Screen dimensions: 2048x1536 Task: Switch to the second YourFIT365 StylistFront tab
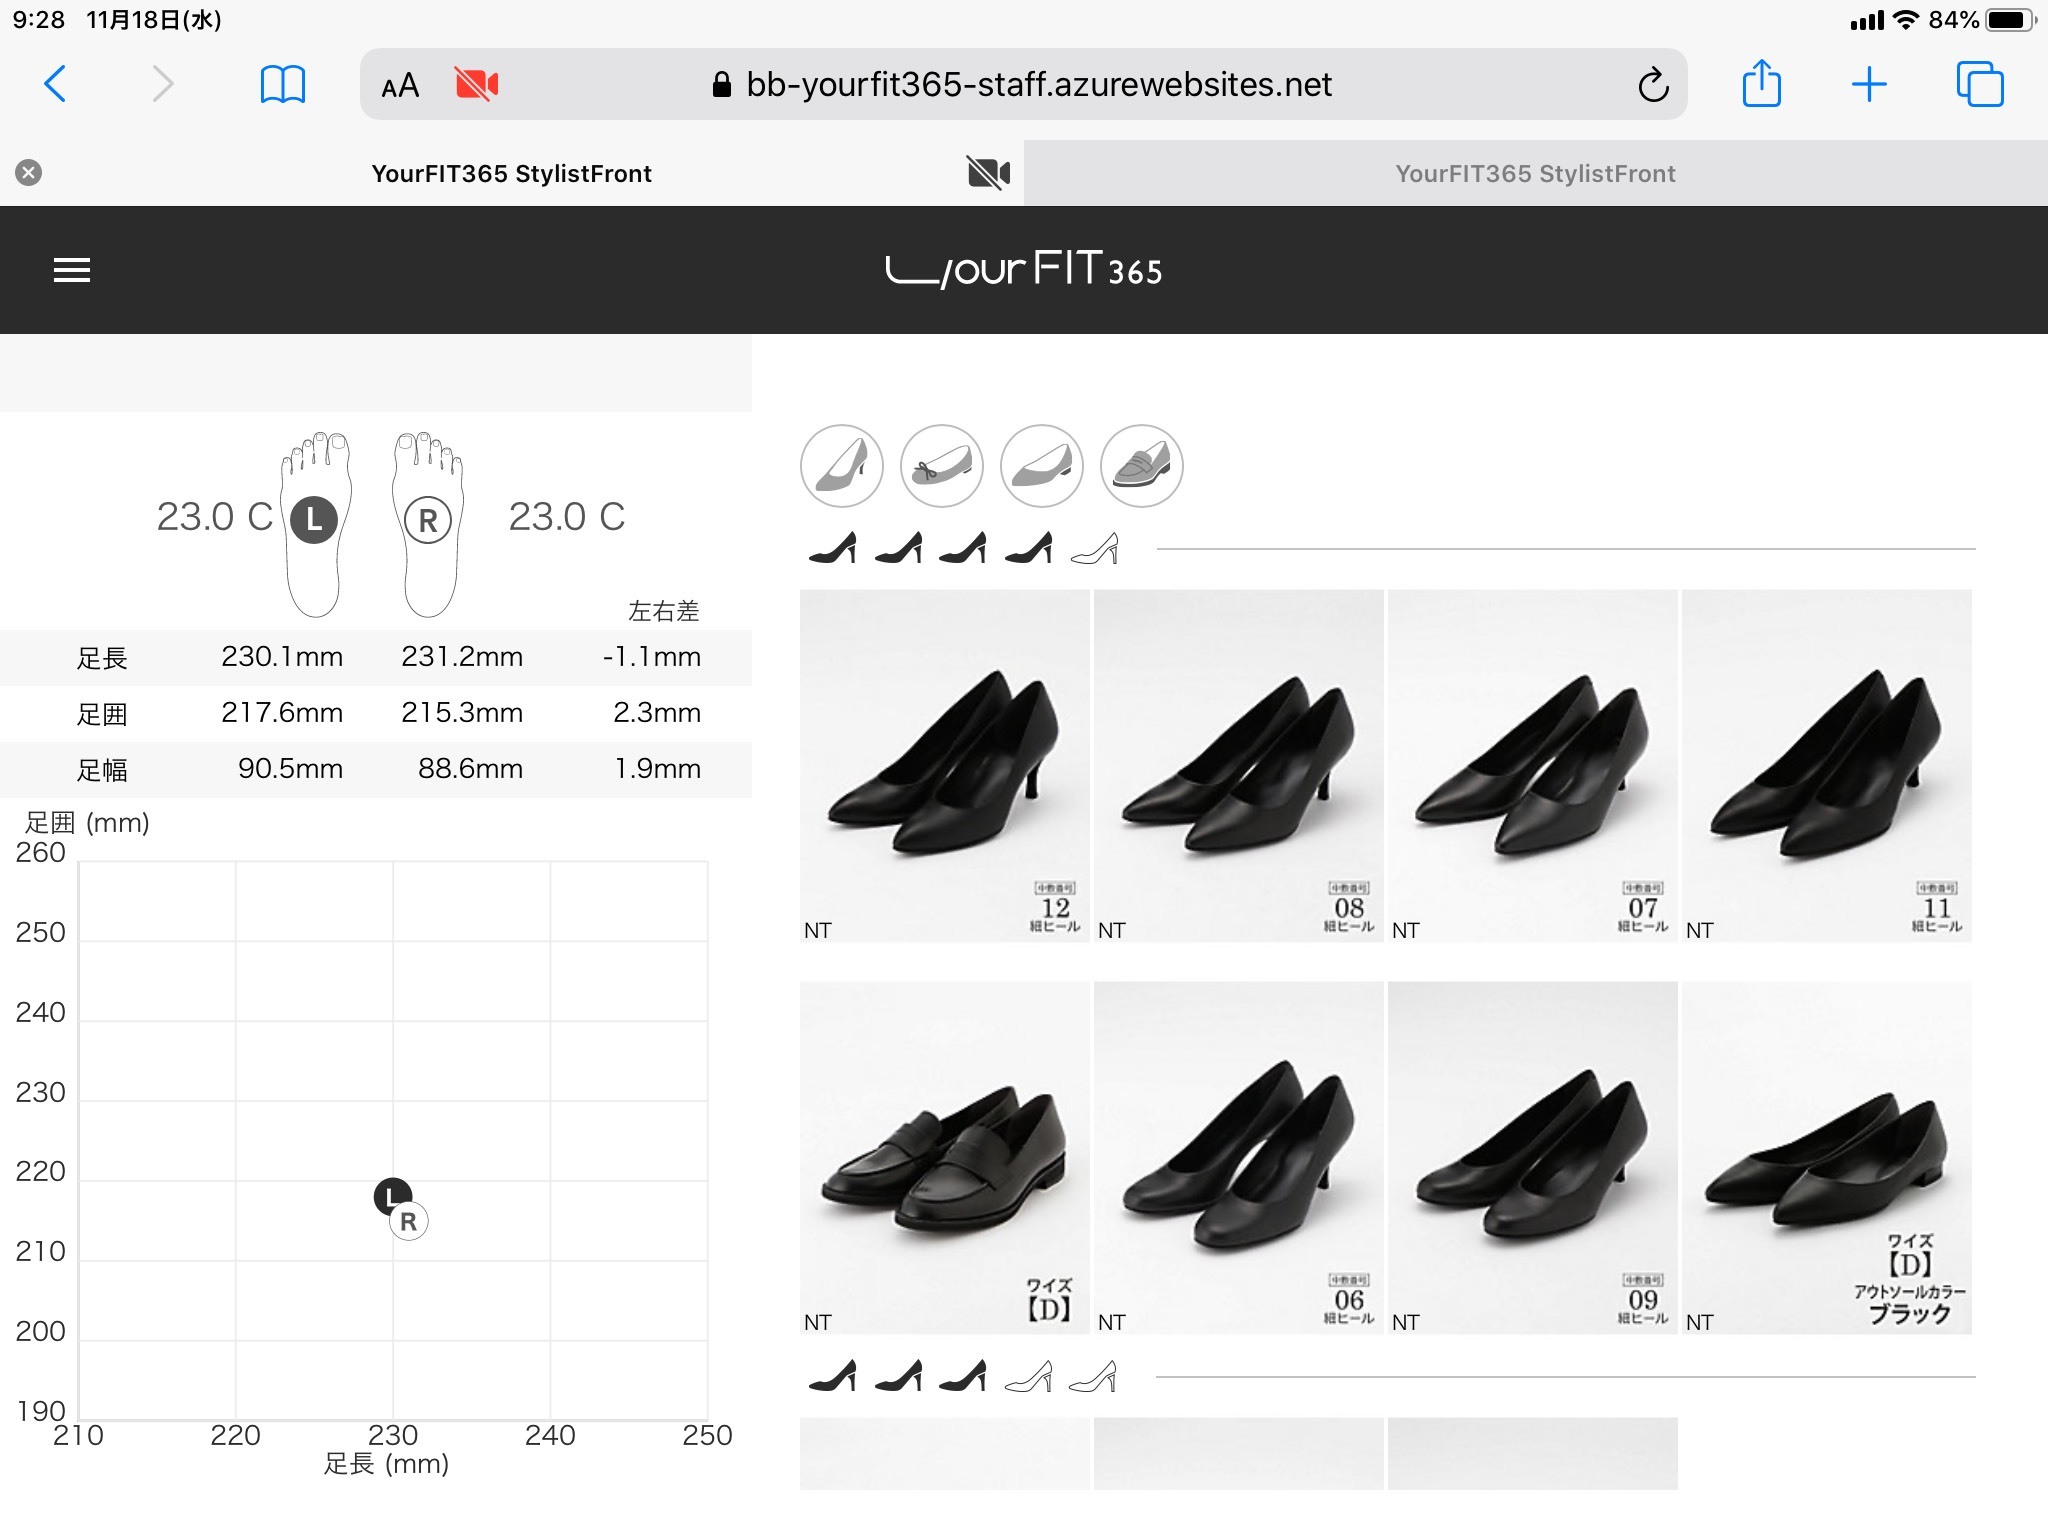point(1535,174)
